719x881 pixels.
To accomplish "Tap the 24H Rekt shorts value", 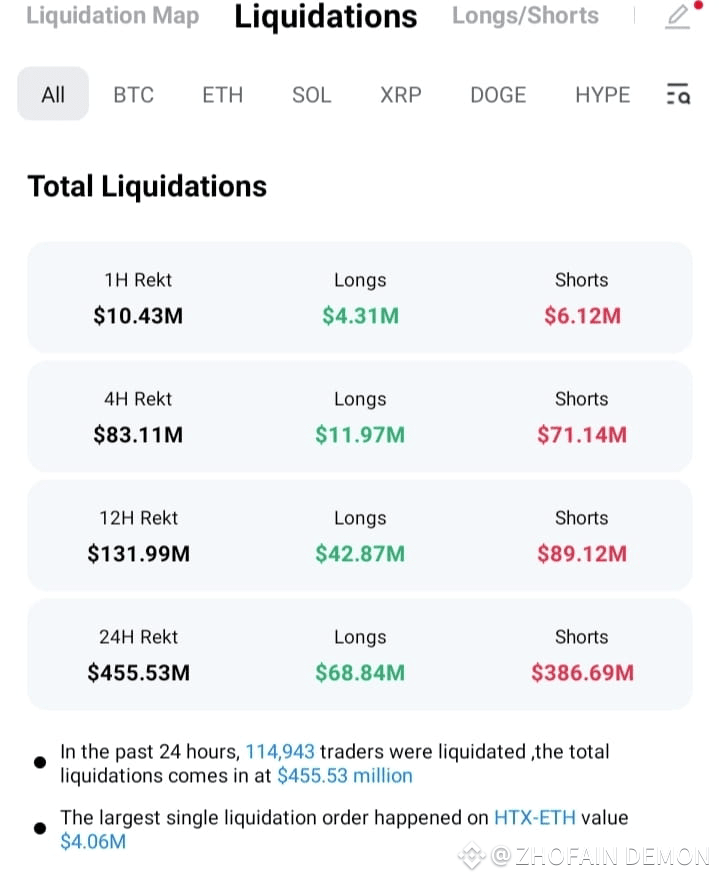I will pyautogui.click(x=583, y=673).
